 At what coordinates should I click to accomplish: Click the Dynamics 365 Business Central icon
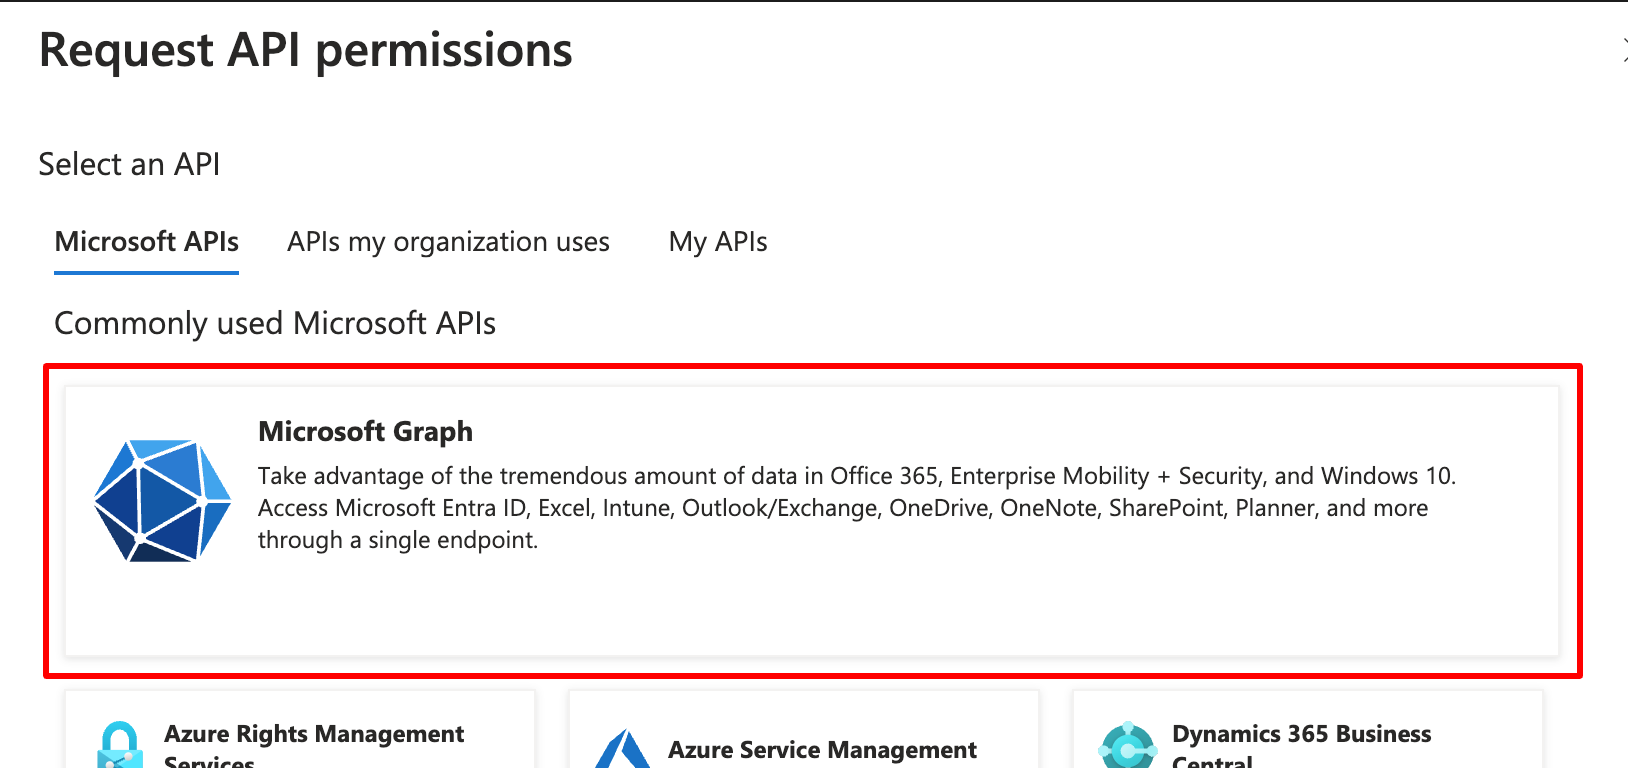(1127, 746)
